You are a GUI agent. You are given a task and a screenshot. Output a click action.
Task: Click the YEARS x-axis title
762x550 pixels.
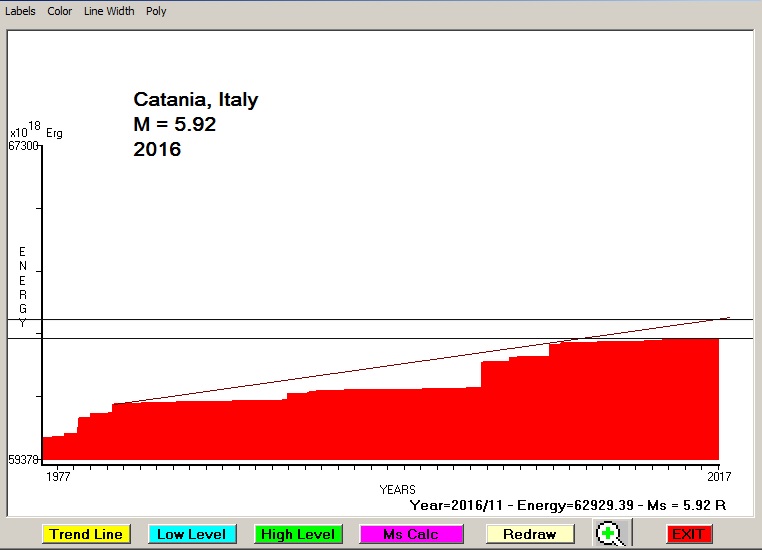[x=397, y=490]
